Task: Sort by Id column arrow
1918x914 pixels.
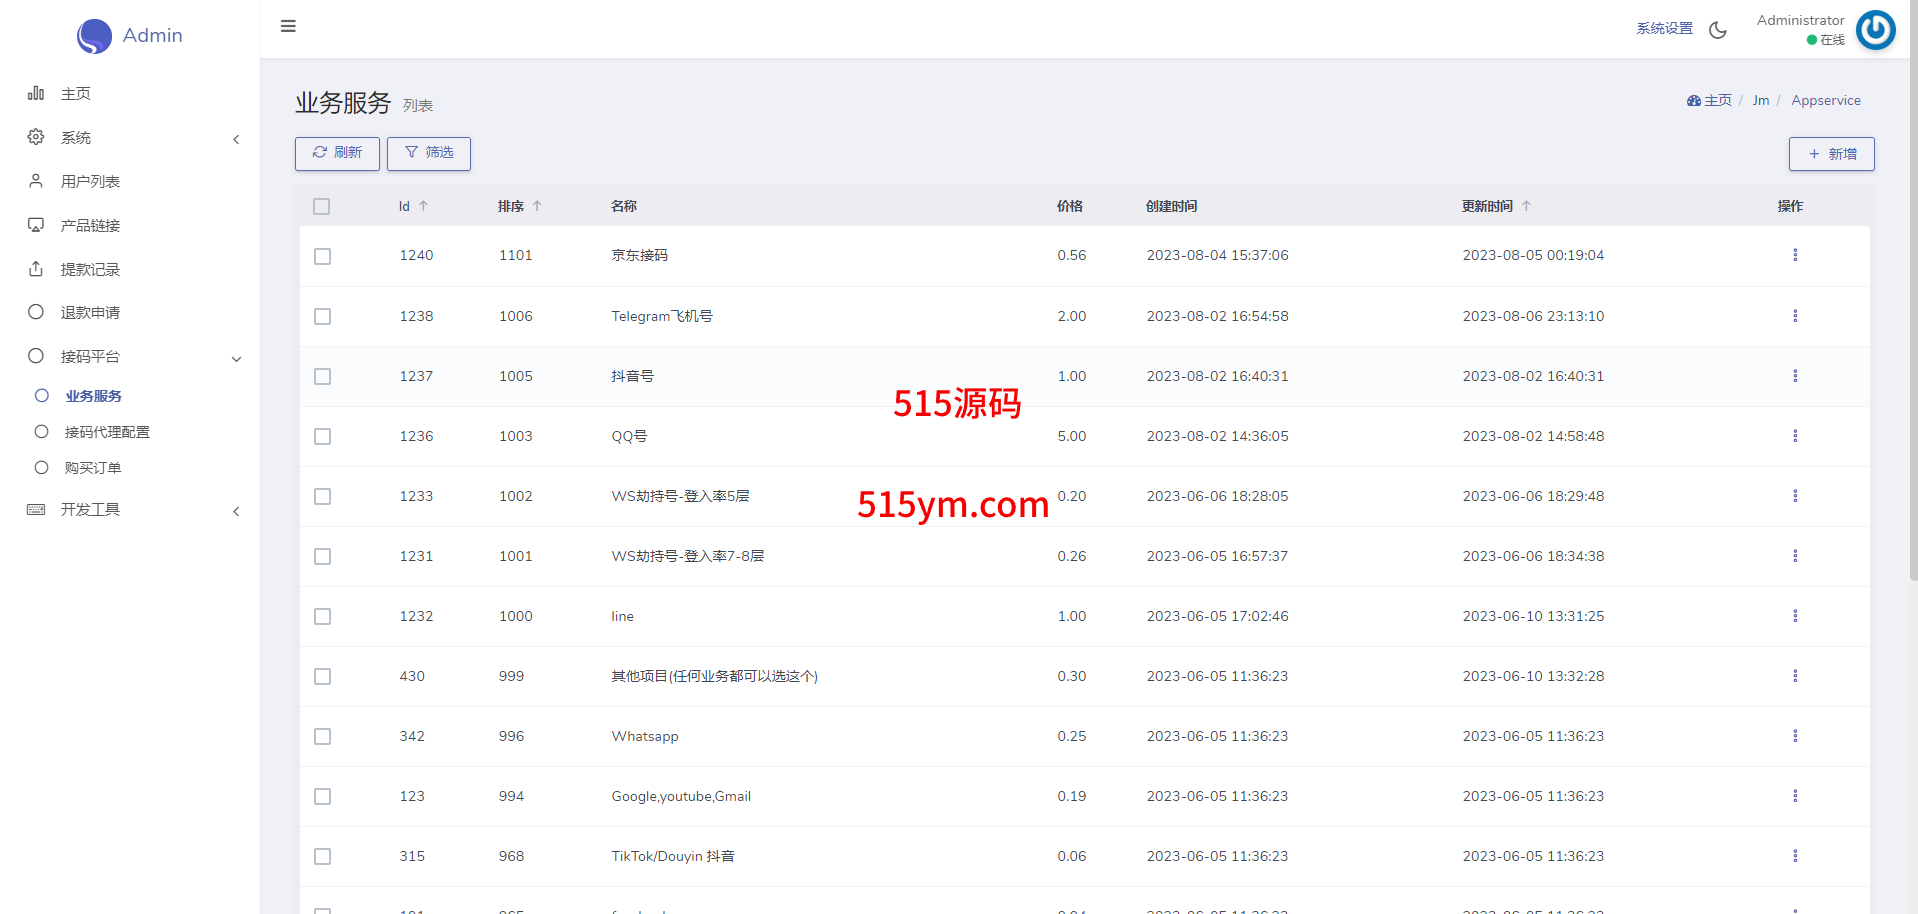Action: [x=424, y=206]
